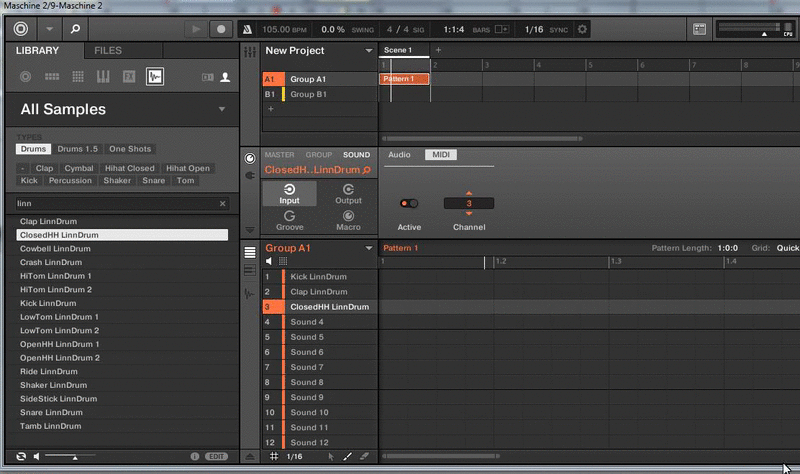Open the Groove channel properties
The image size is (800, 474).
289,221
